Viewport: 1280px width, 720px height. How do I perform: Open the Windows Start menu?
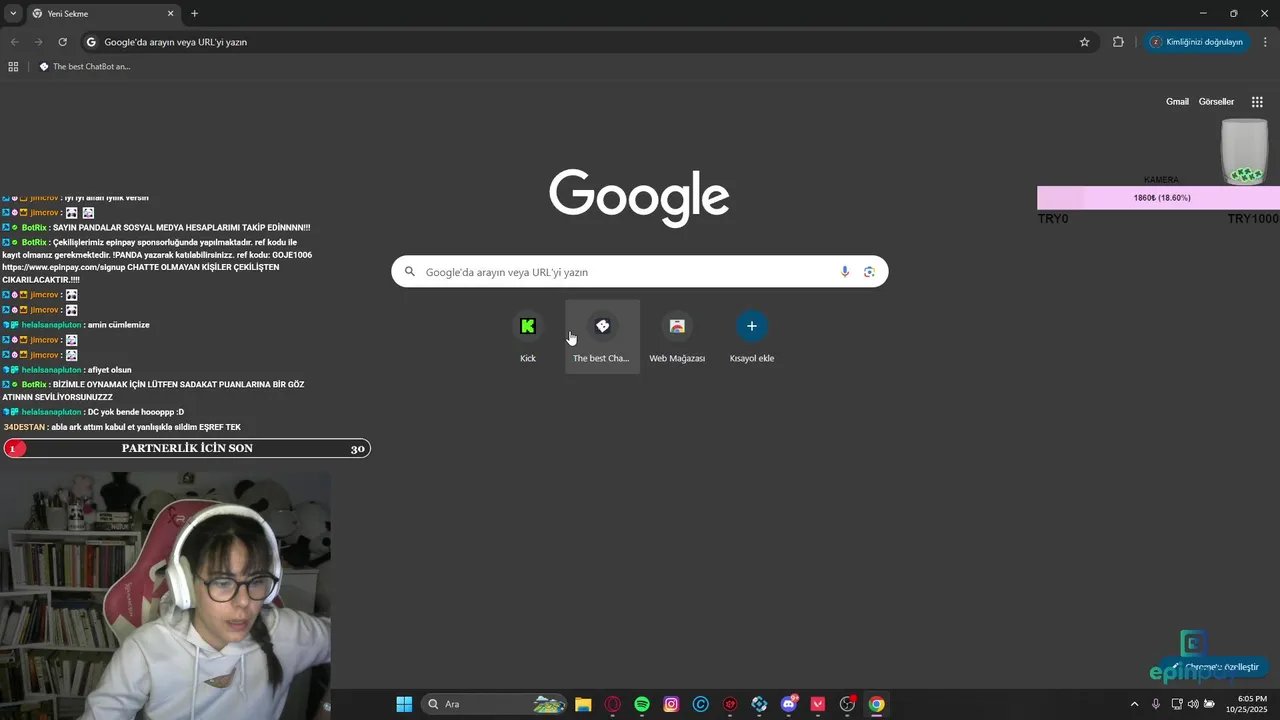404,704
